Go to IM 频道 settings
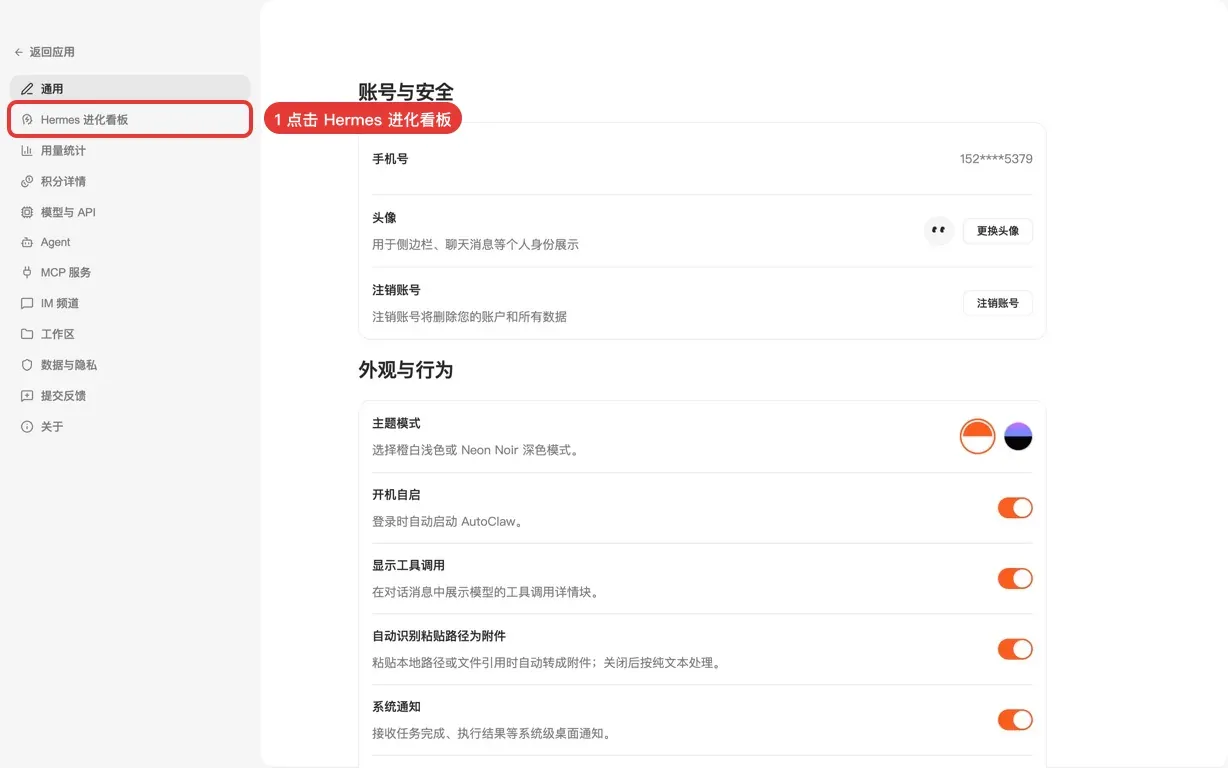Viewport: 1228px width, 768px height. pos(130,303)
